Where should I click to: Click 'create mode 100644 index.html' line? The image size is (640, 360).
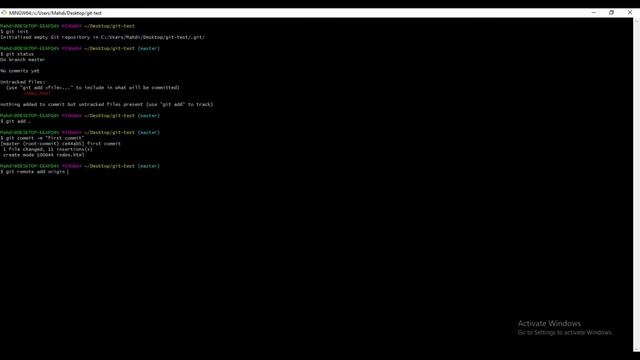click(44, 155)
